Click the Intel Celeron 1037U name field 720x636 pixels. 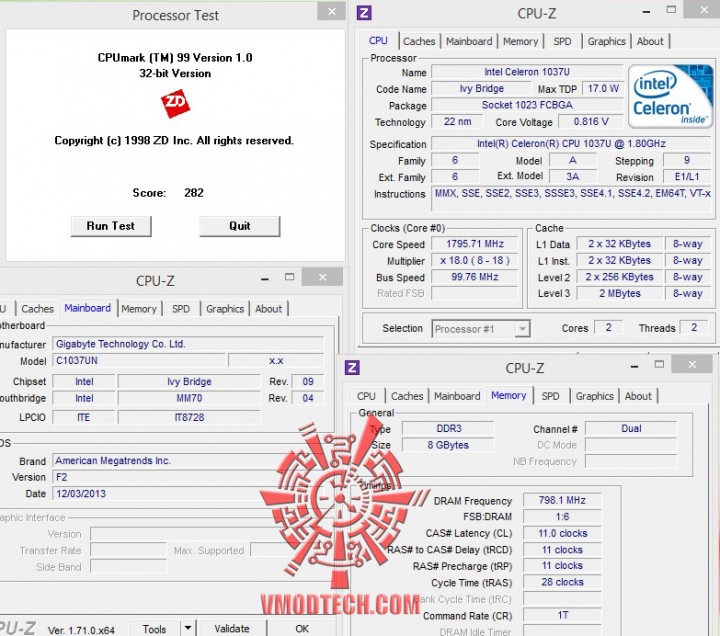pos(527,72)
